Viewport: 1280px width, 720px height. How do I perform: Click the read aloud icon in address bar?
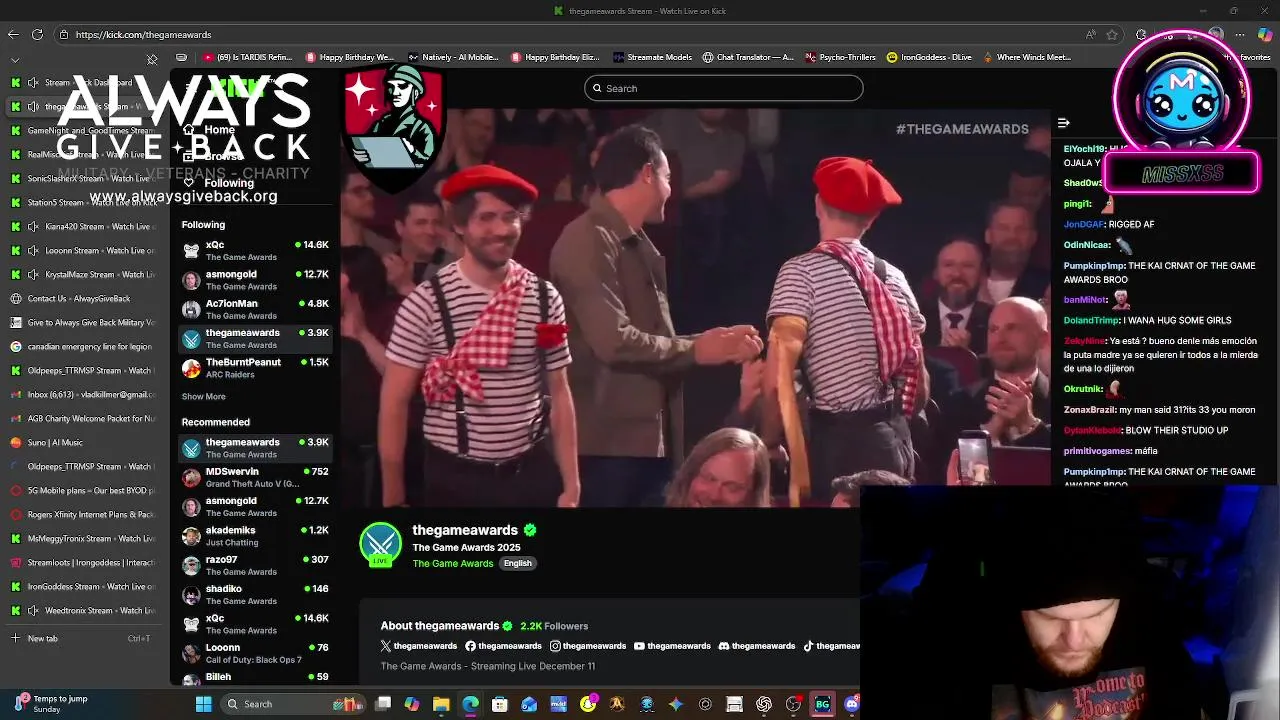[x=1090, y=34]
